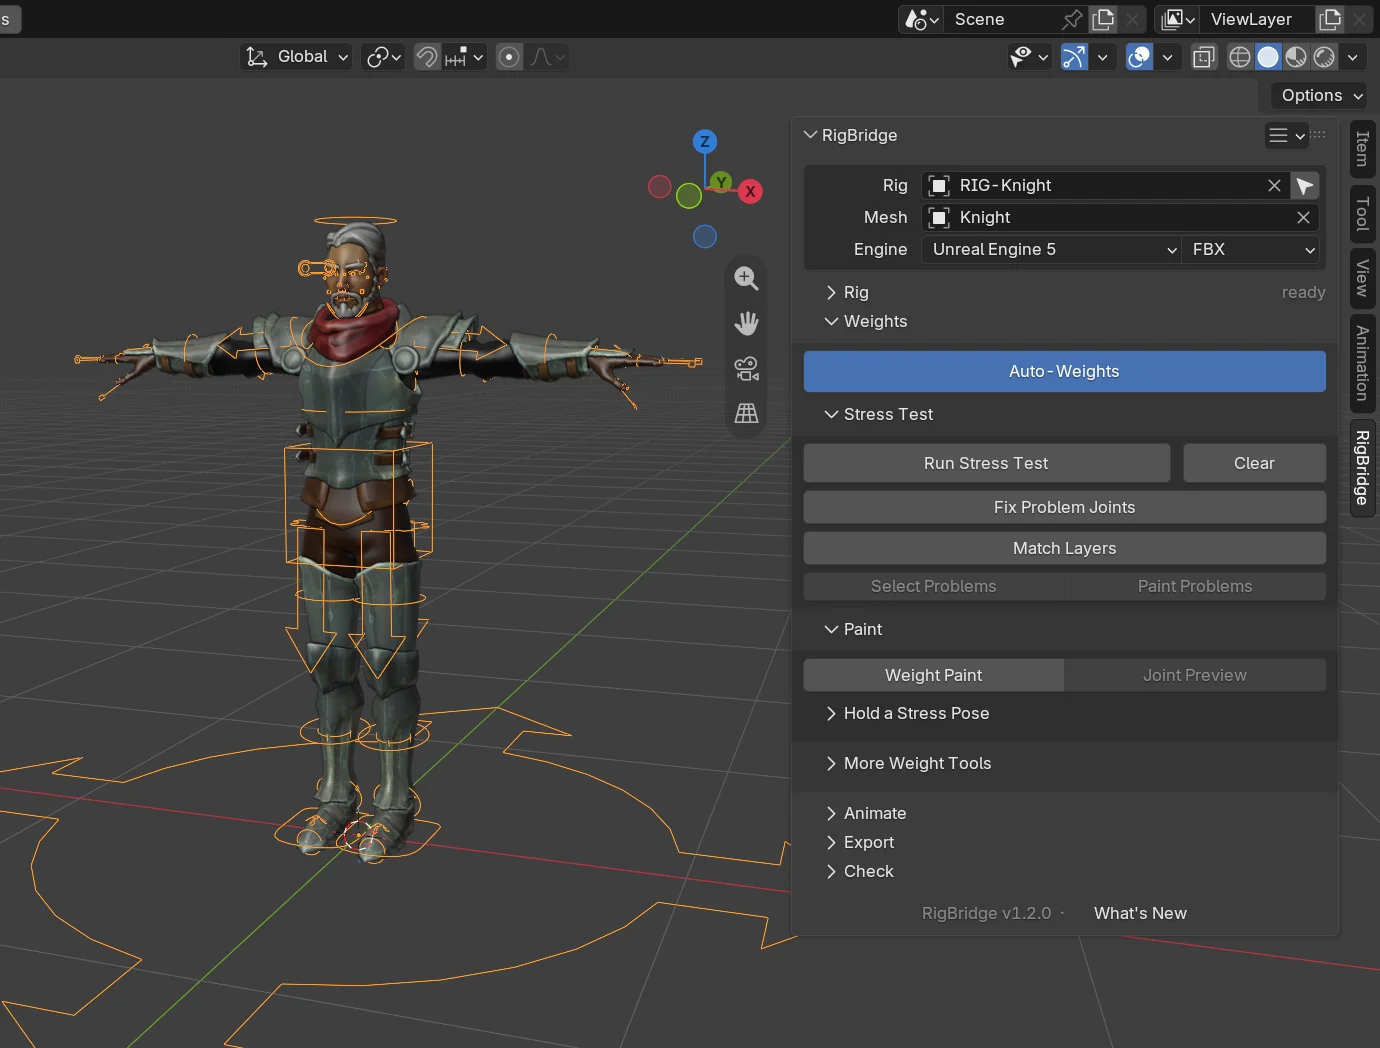Open the shading options dropdown arrow
Image resolution: width=1380 pixels, height=1048 pixels.
click(1353, 57)
